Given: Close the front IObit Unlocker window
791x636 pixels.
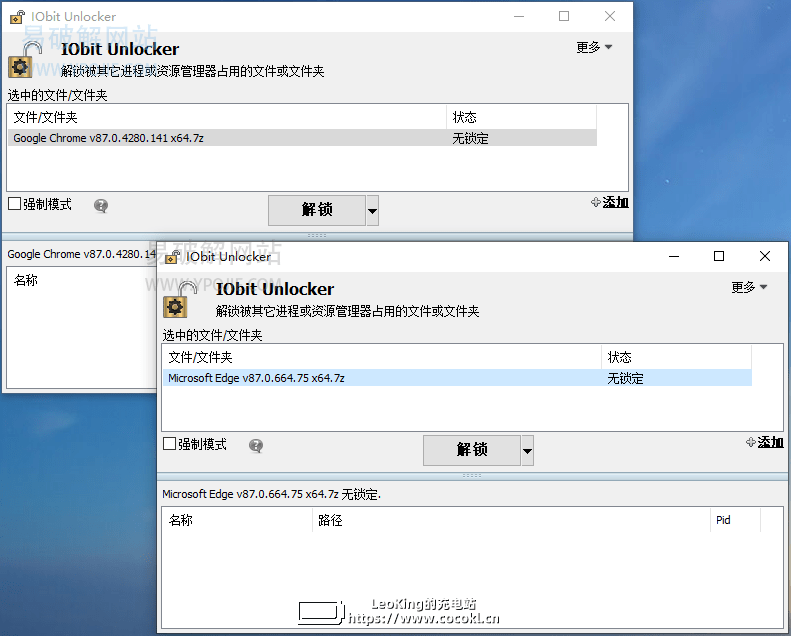Looking at the screenshot, I should pos(765,256).
